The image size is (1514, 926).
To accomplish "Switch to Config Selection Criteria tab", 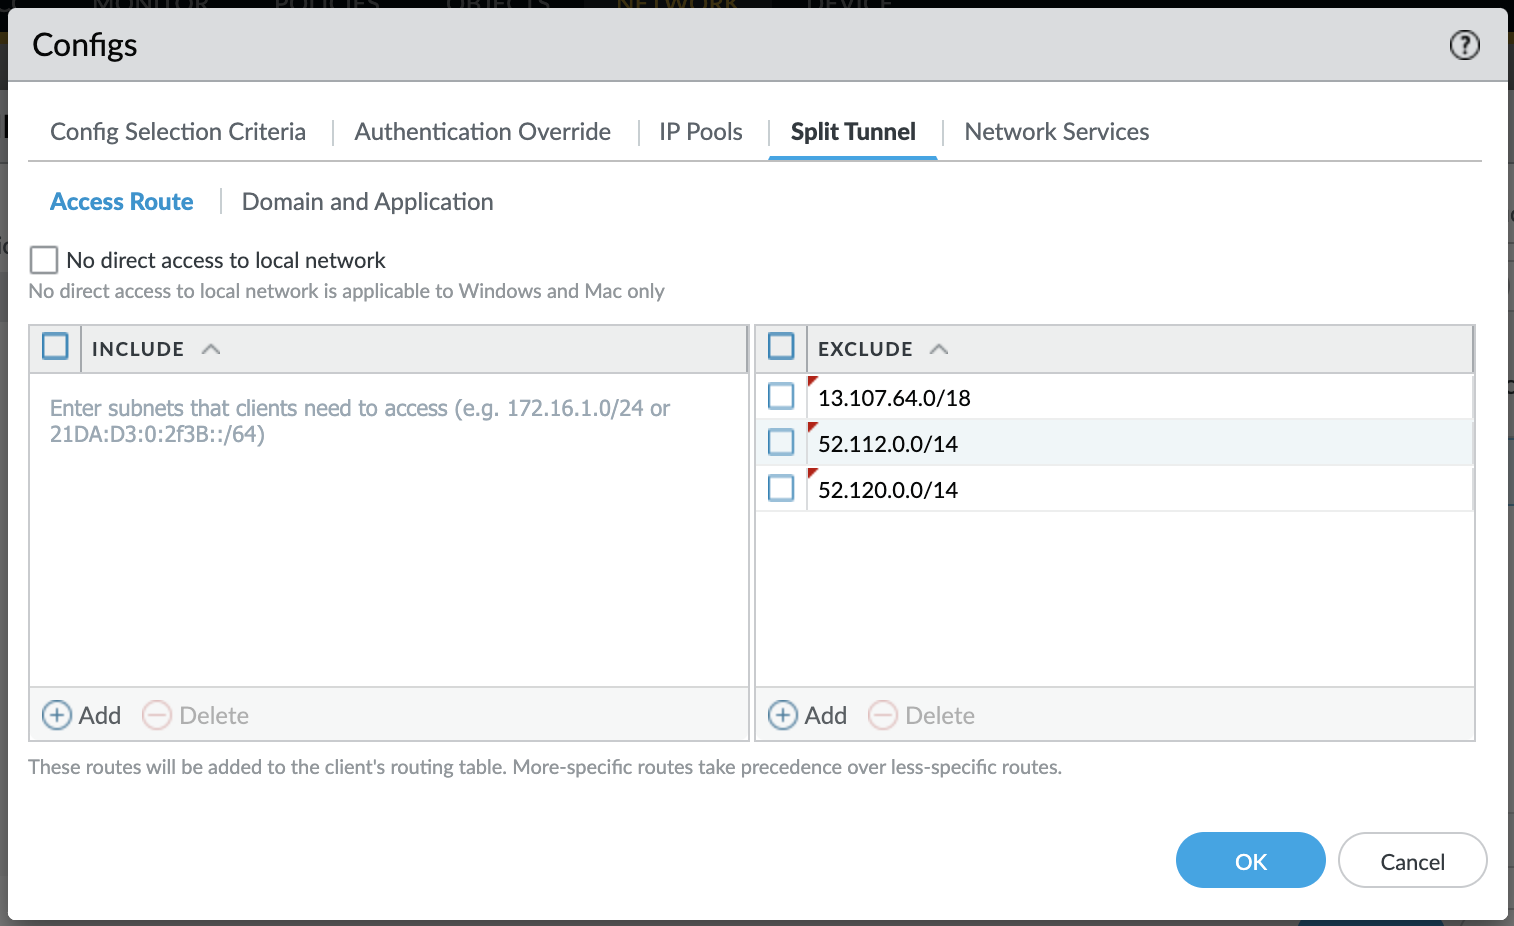I will point(178,132).
